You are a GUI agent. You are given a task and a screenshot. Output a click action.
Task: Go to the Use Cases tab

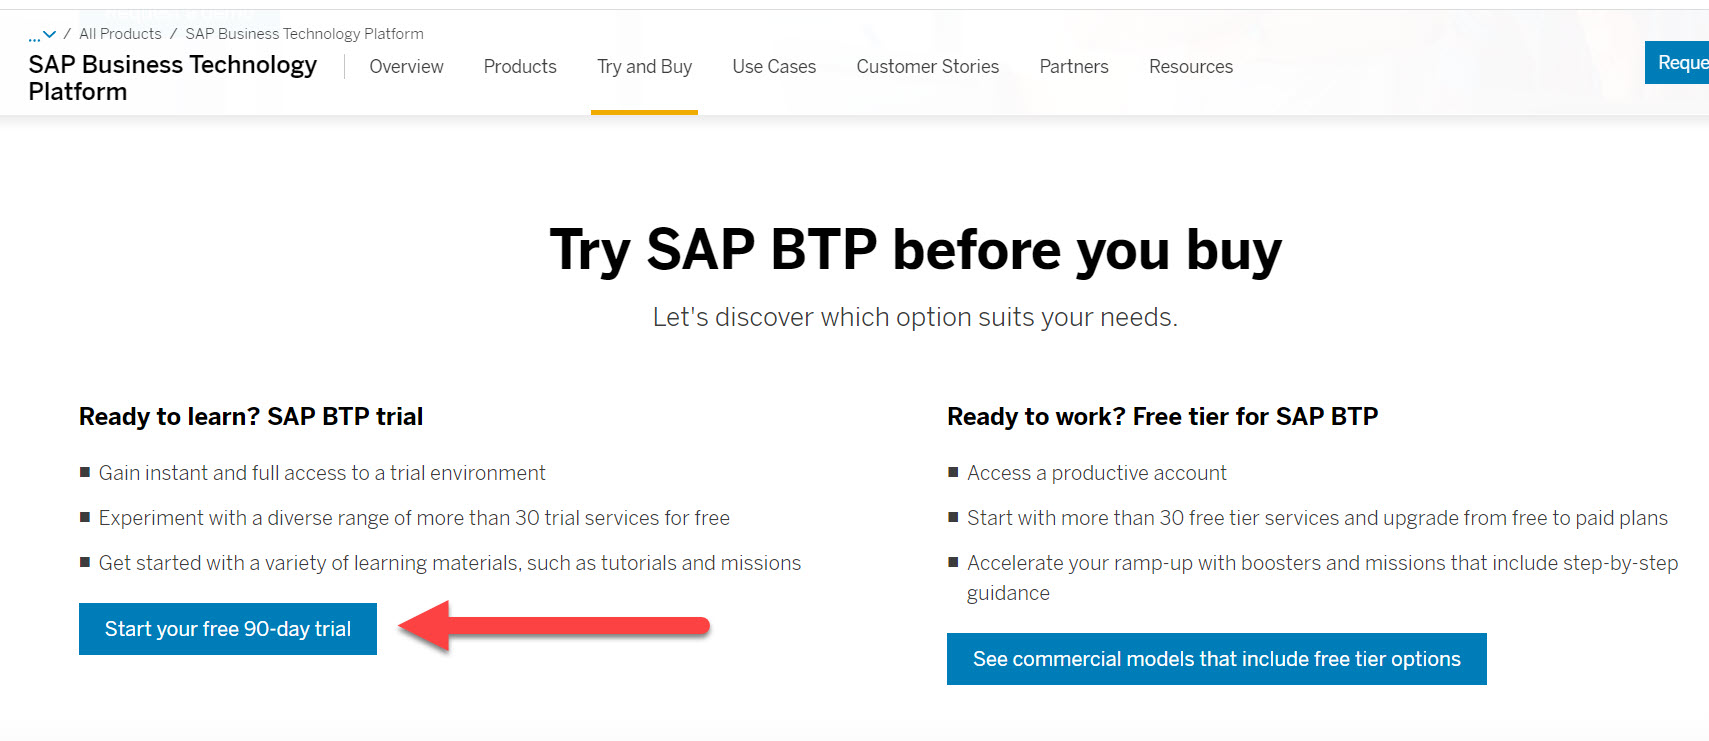(x=774, y=67)
